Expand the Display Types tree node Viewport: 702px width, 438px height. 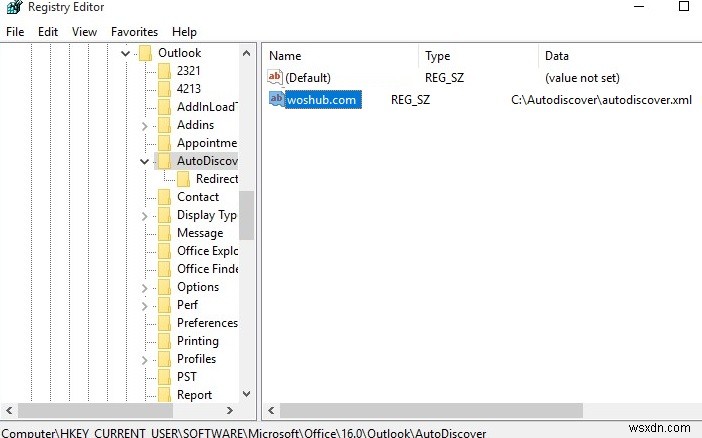[x=145, y=216]
